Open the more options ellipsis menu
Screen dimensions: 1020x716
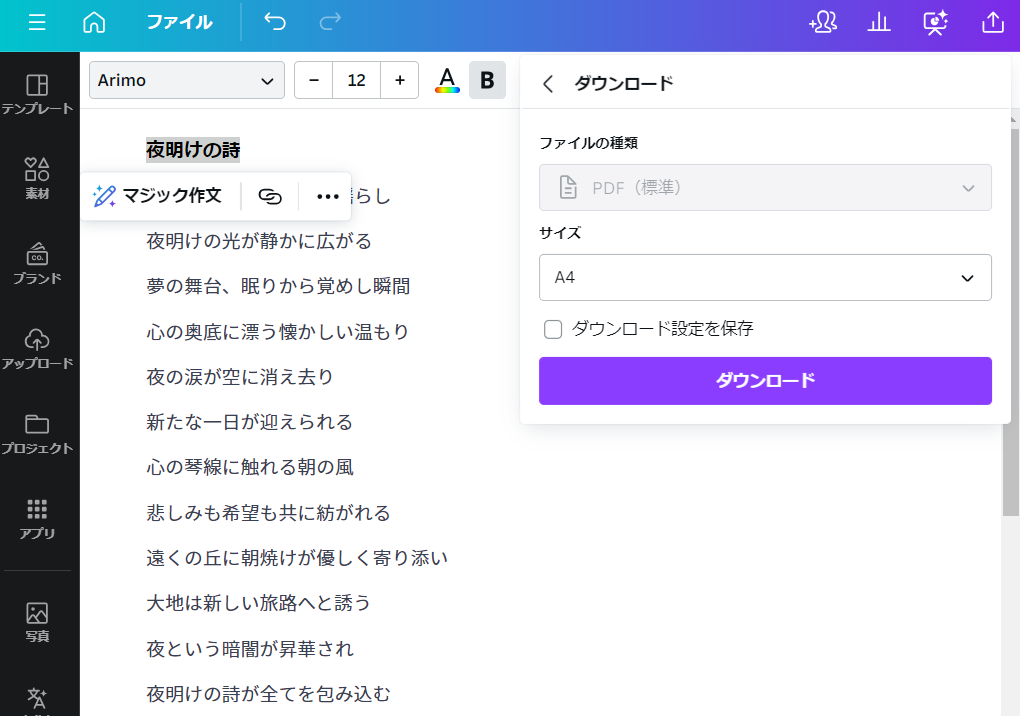(327, 196)
